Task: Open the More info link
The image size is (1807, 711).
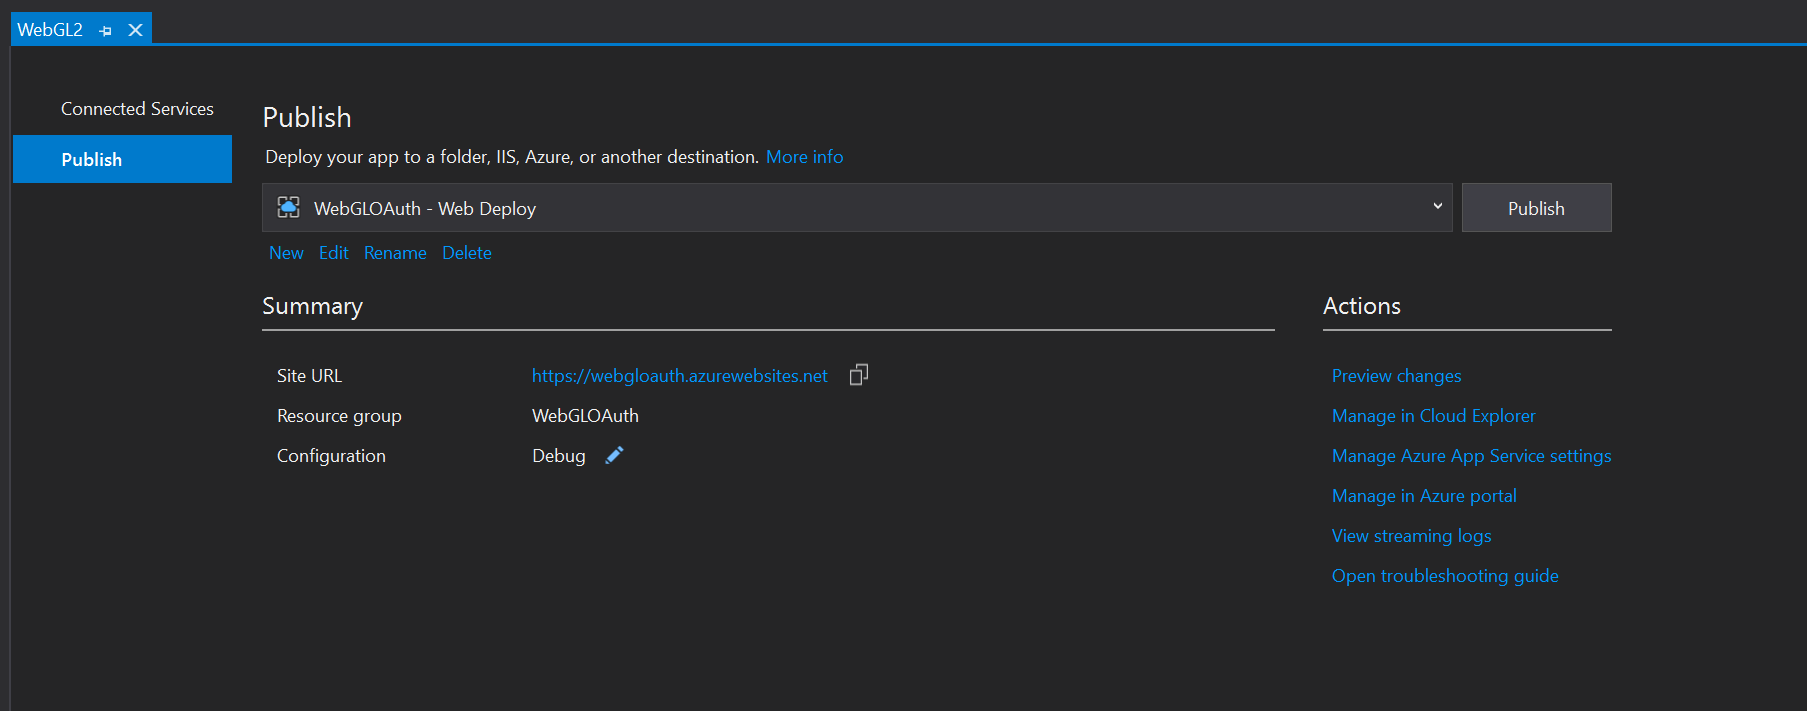Action: coord(804,157)
